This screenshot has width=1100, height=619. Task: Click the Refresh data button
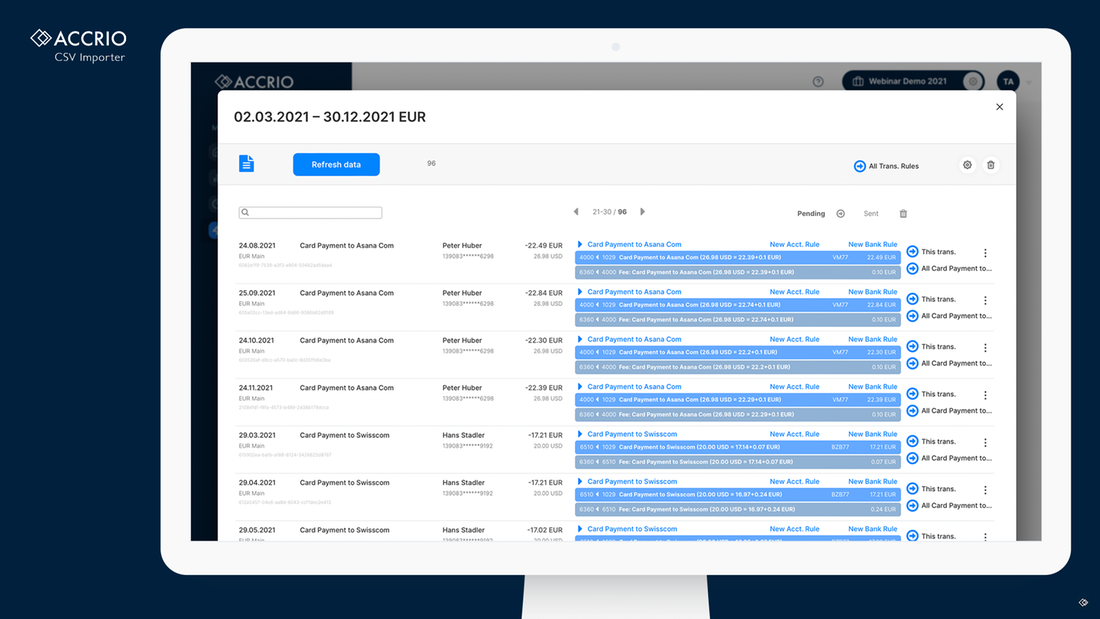336,164
